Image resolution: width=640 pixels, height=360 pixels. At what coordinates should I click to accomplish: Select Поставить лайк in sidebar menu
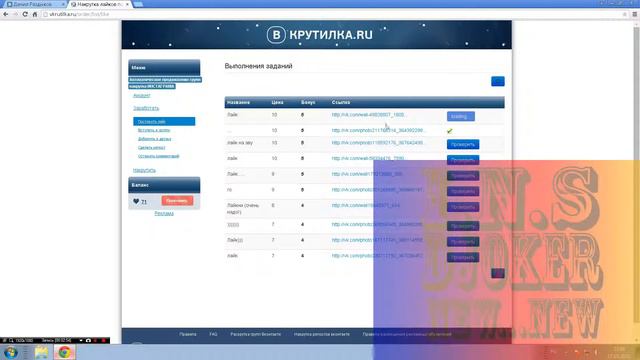(164, 121)
